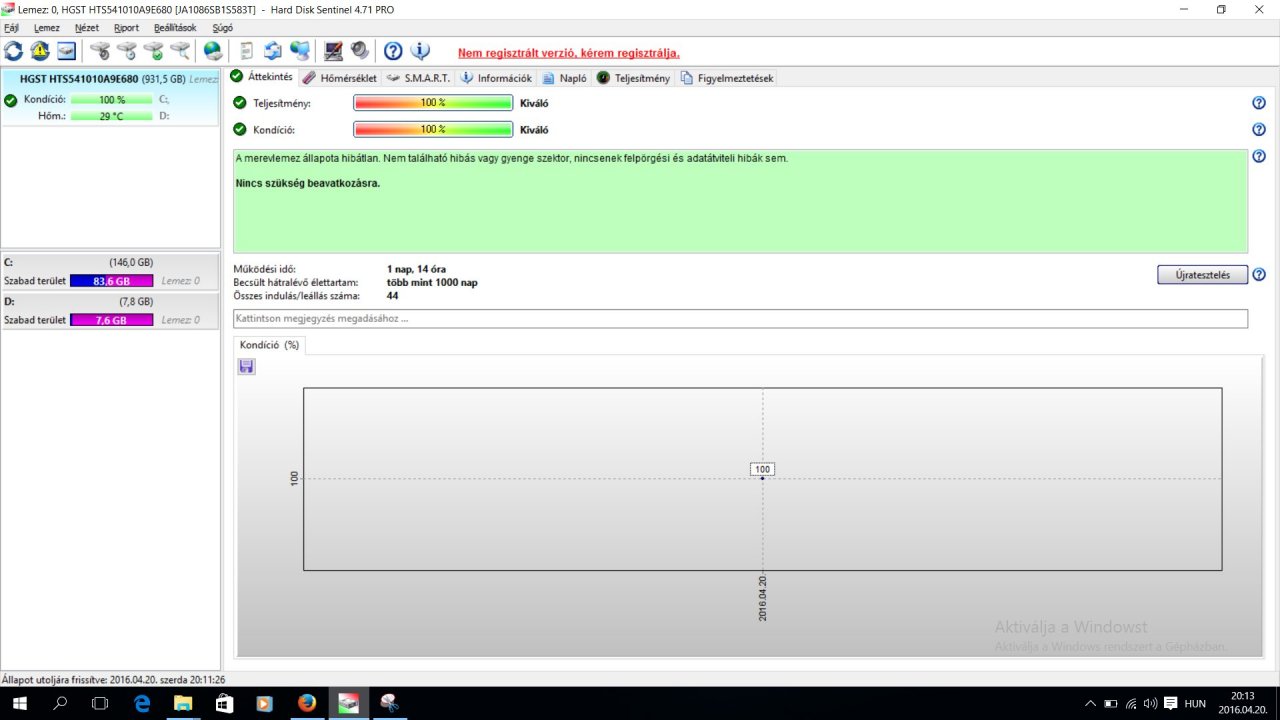Show hidden tray icons chevron
The image size is (1280, 720).
coord(1090,703)
